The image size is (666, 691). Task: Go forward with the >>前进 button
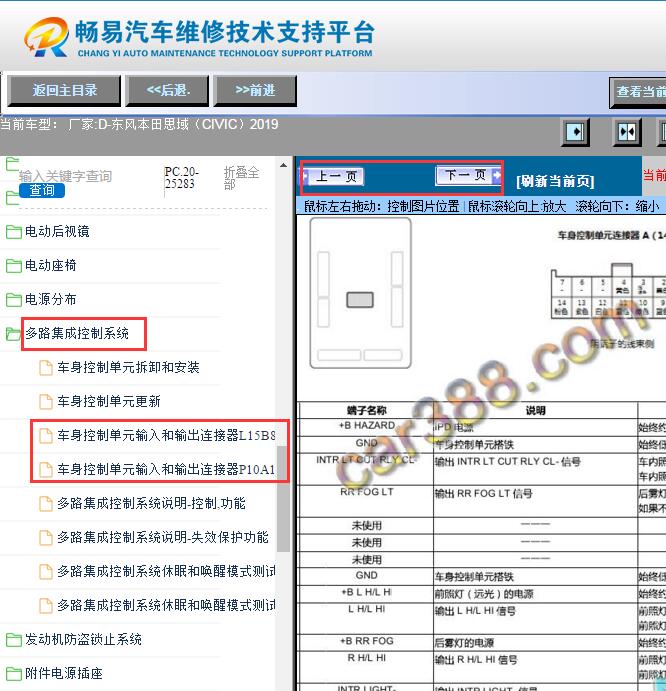[x=255, y=91]
